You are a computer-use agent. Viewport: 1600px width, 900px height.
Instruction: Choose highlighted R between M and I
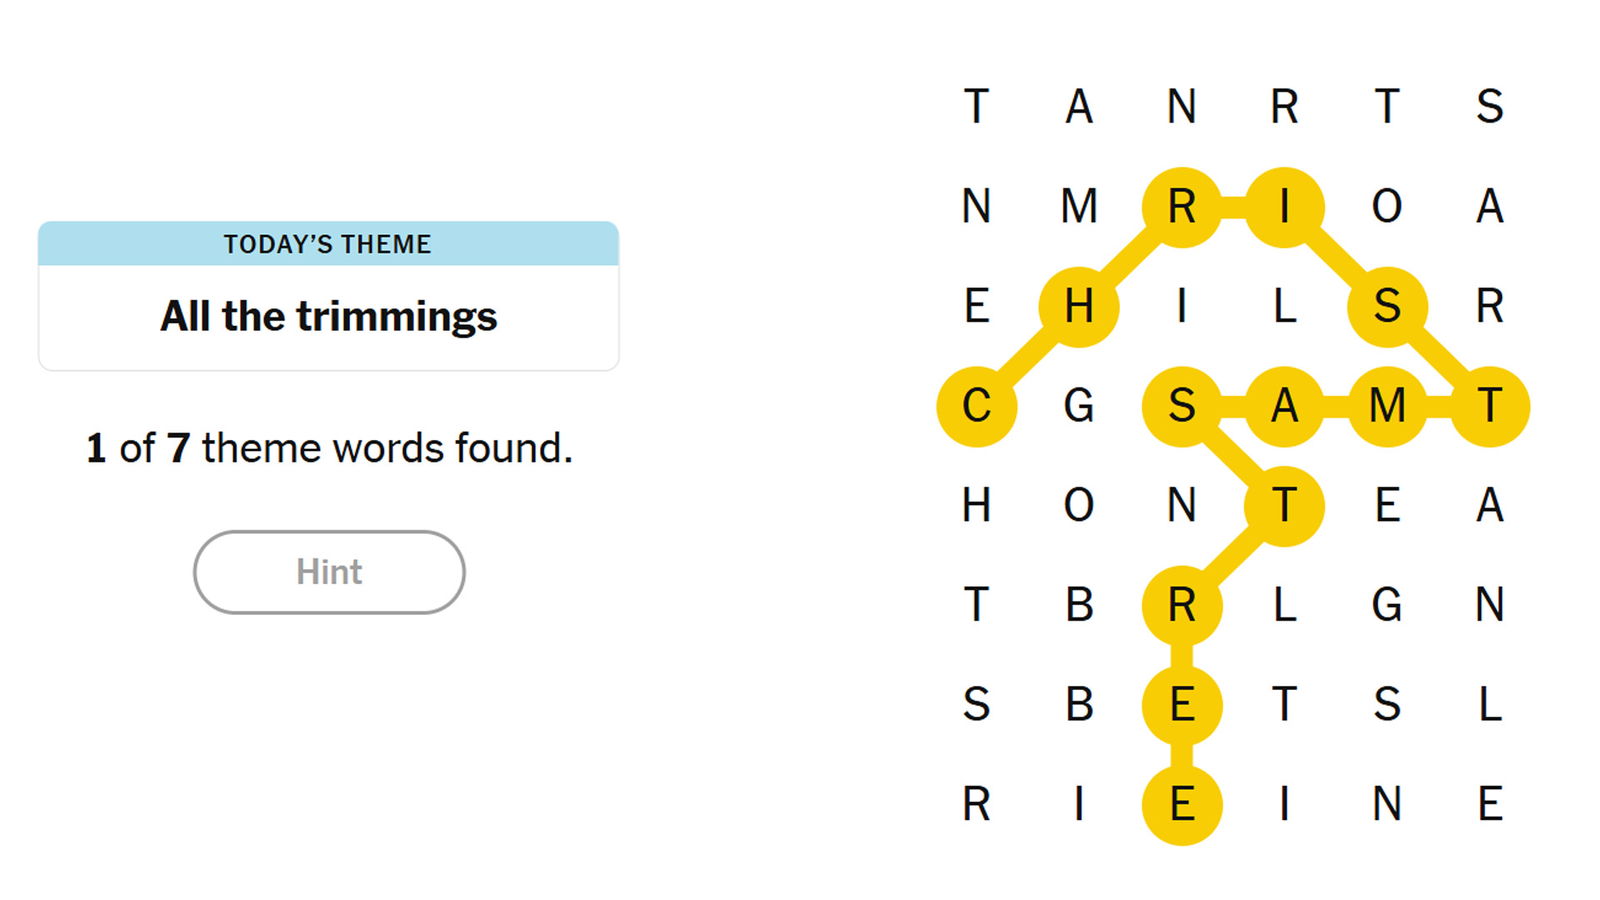tap(1182, 207)
